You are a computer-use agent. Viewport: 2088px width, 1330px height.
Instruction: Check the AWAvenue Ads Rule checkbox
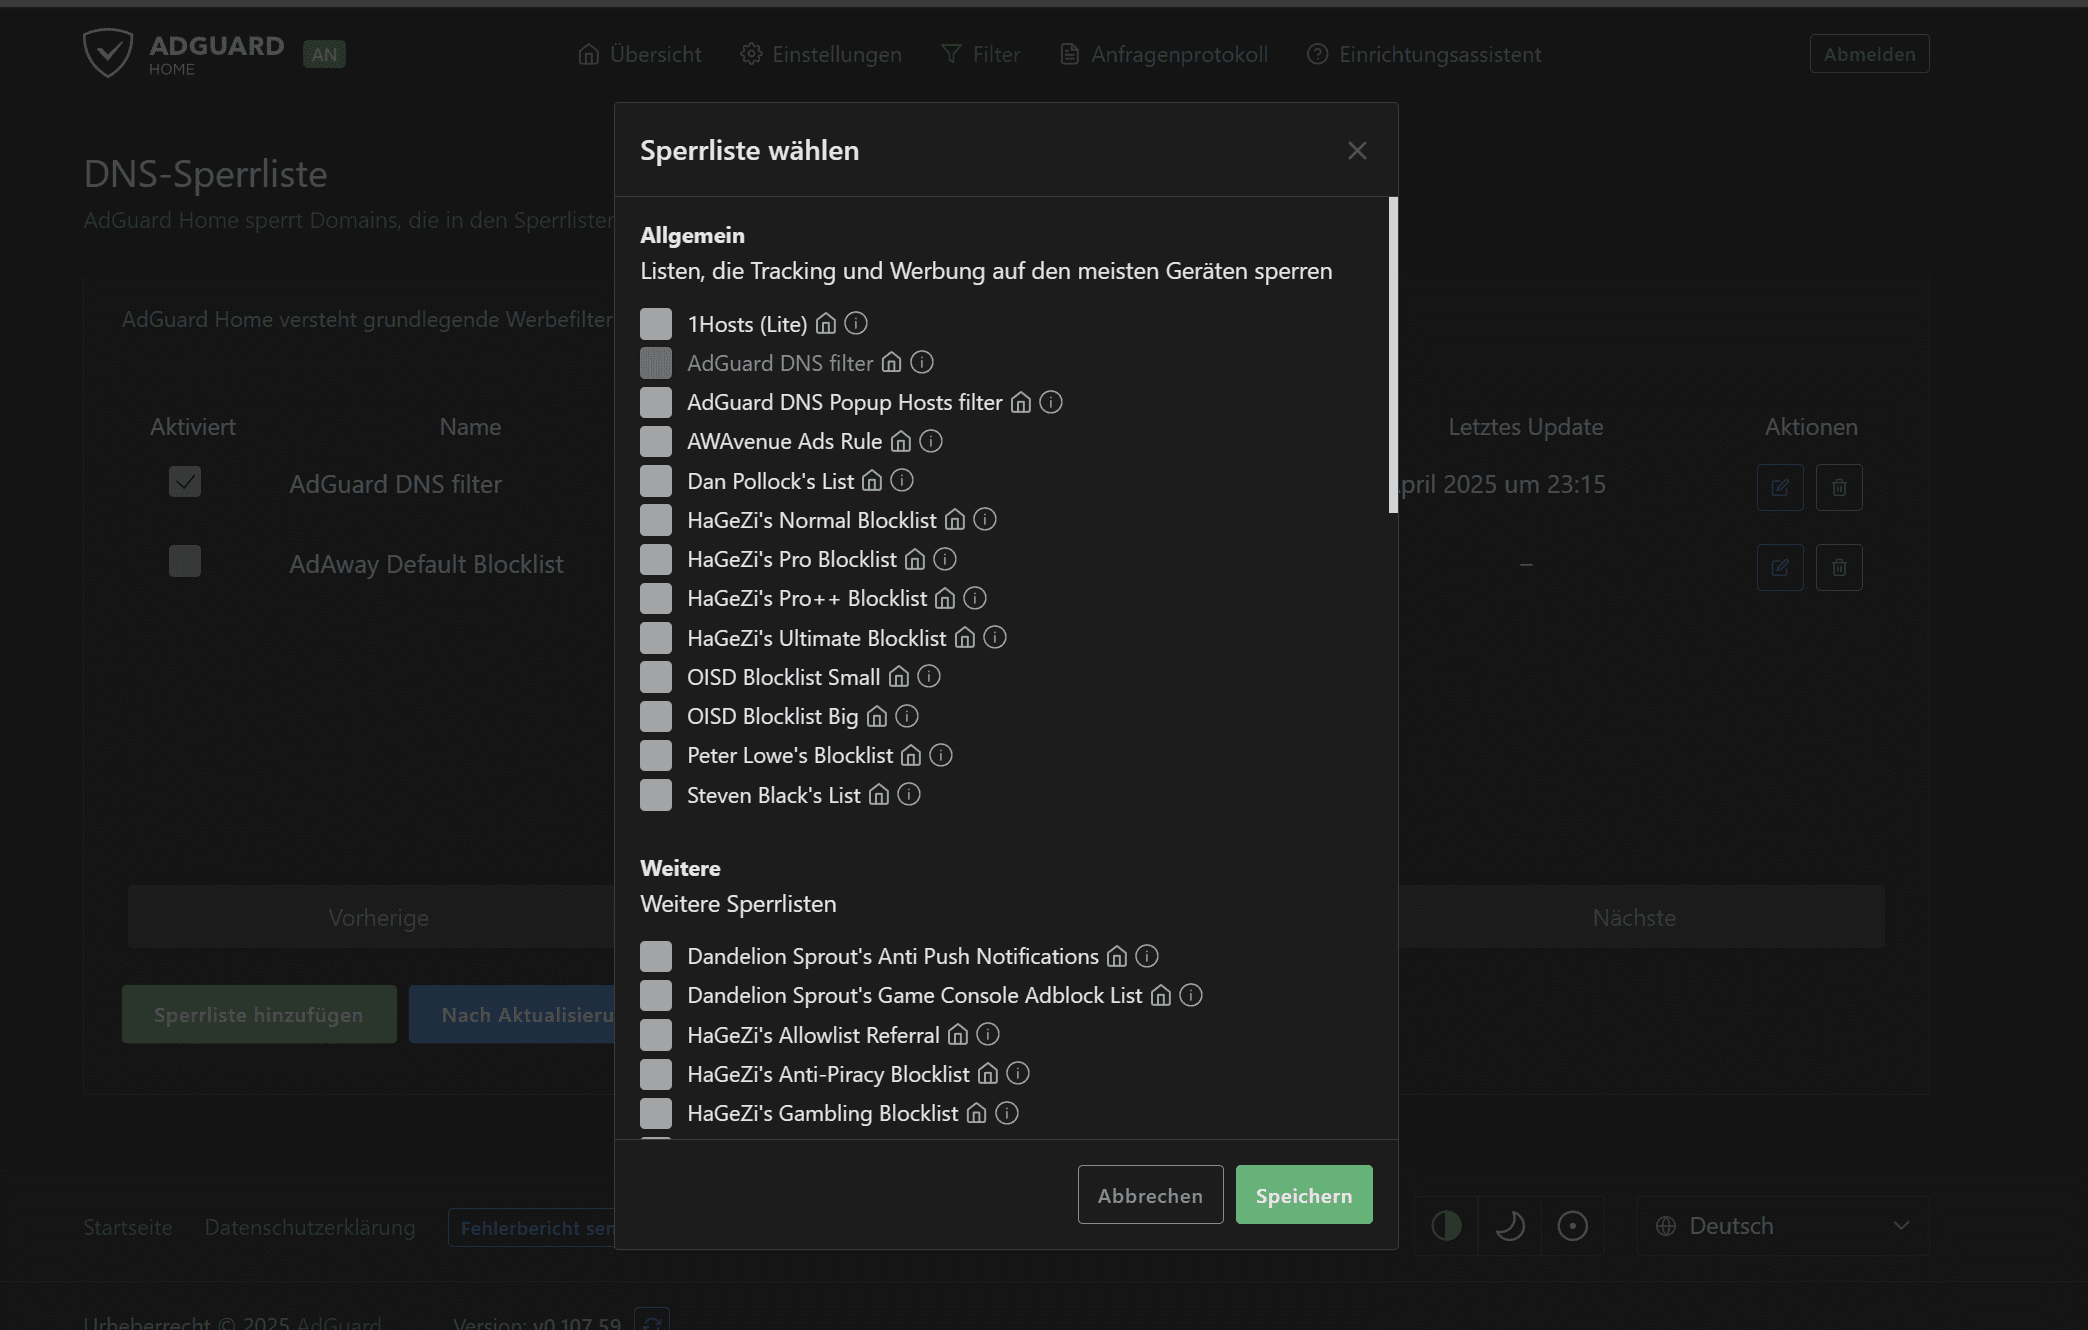tap(656, 441)
